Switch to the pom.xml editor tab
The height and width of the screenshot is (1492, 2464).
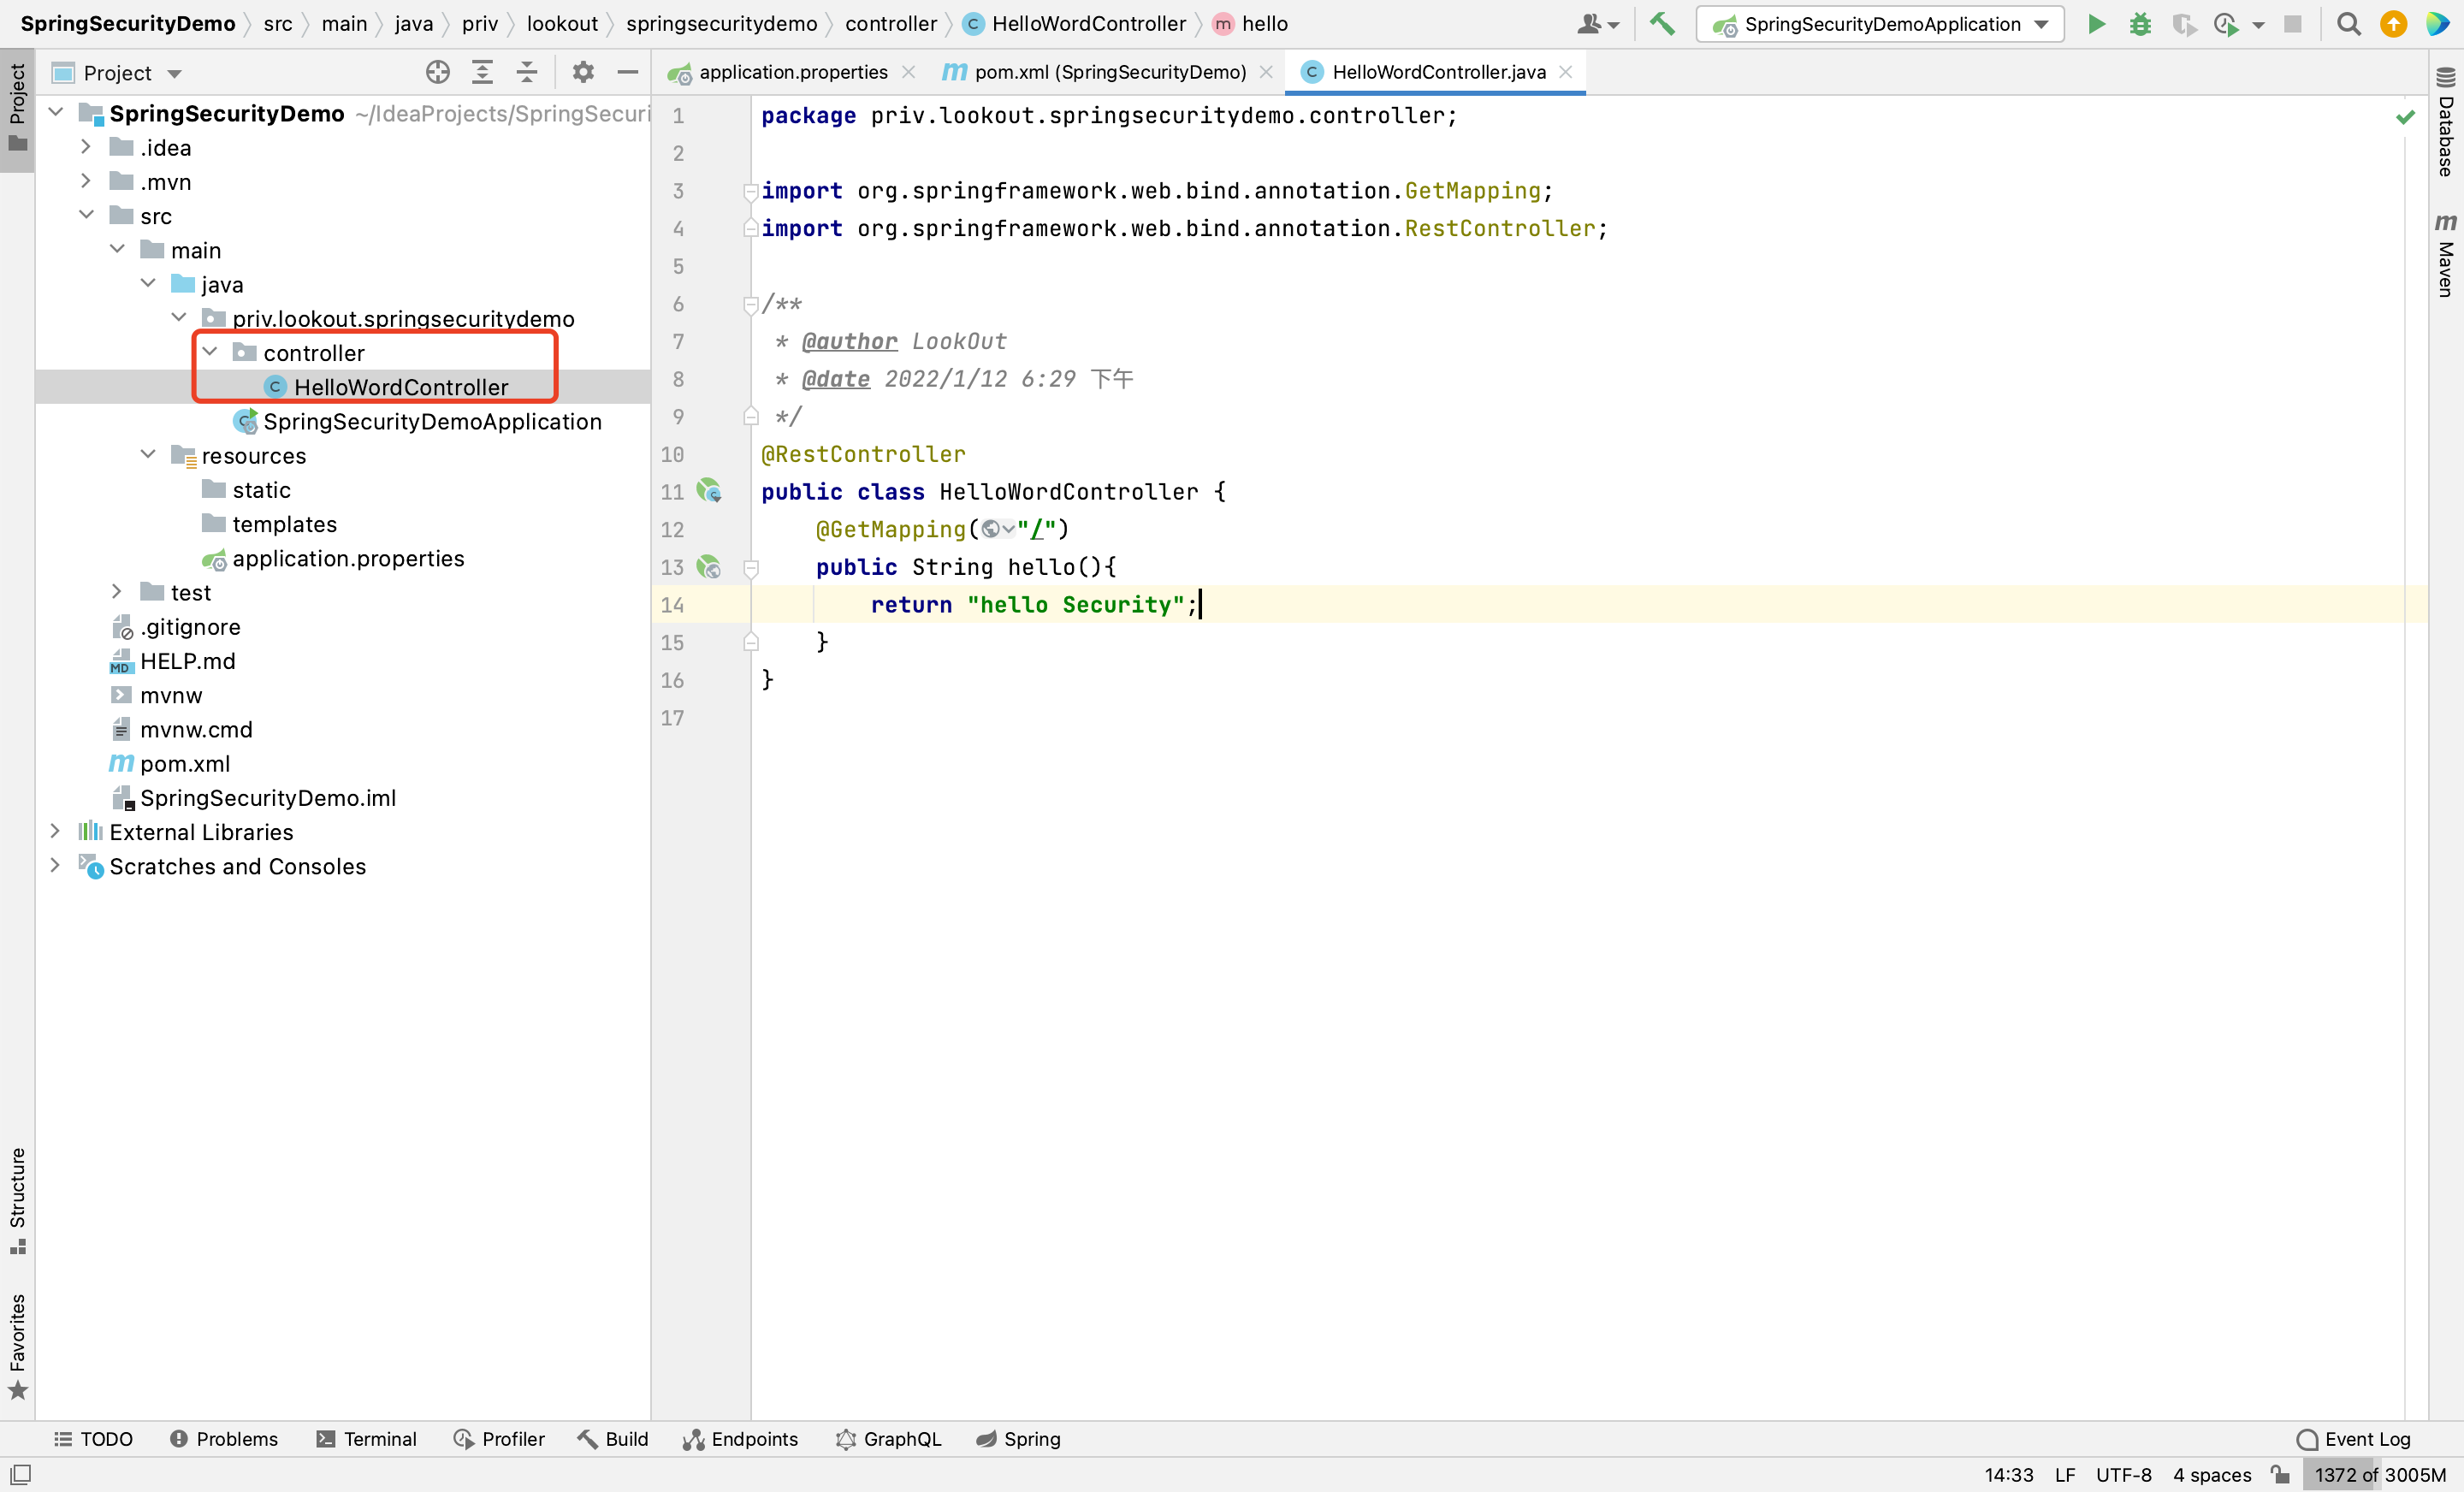1109,72
